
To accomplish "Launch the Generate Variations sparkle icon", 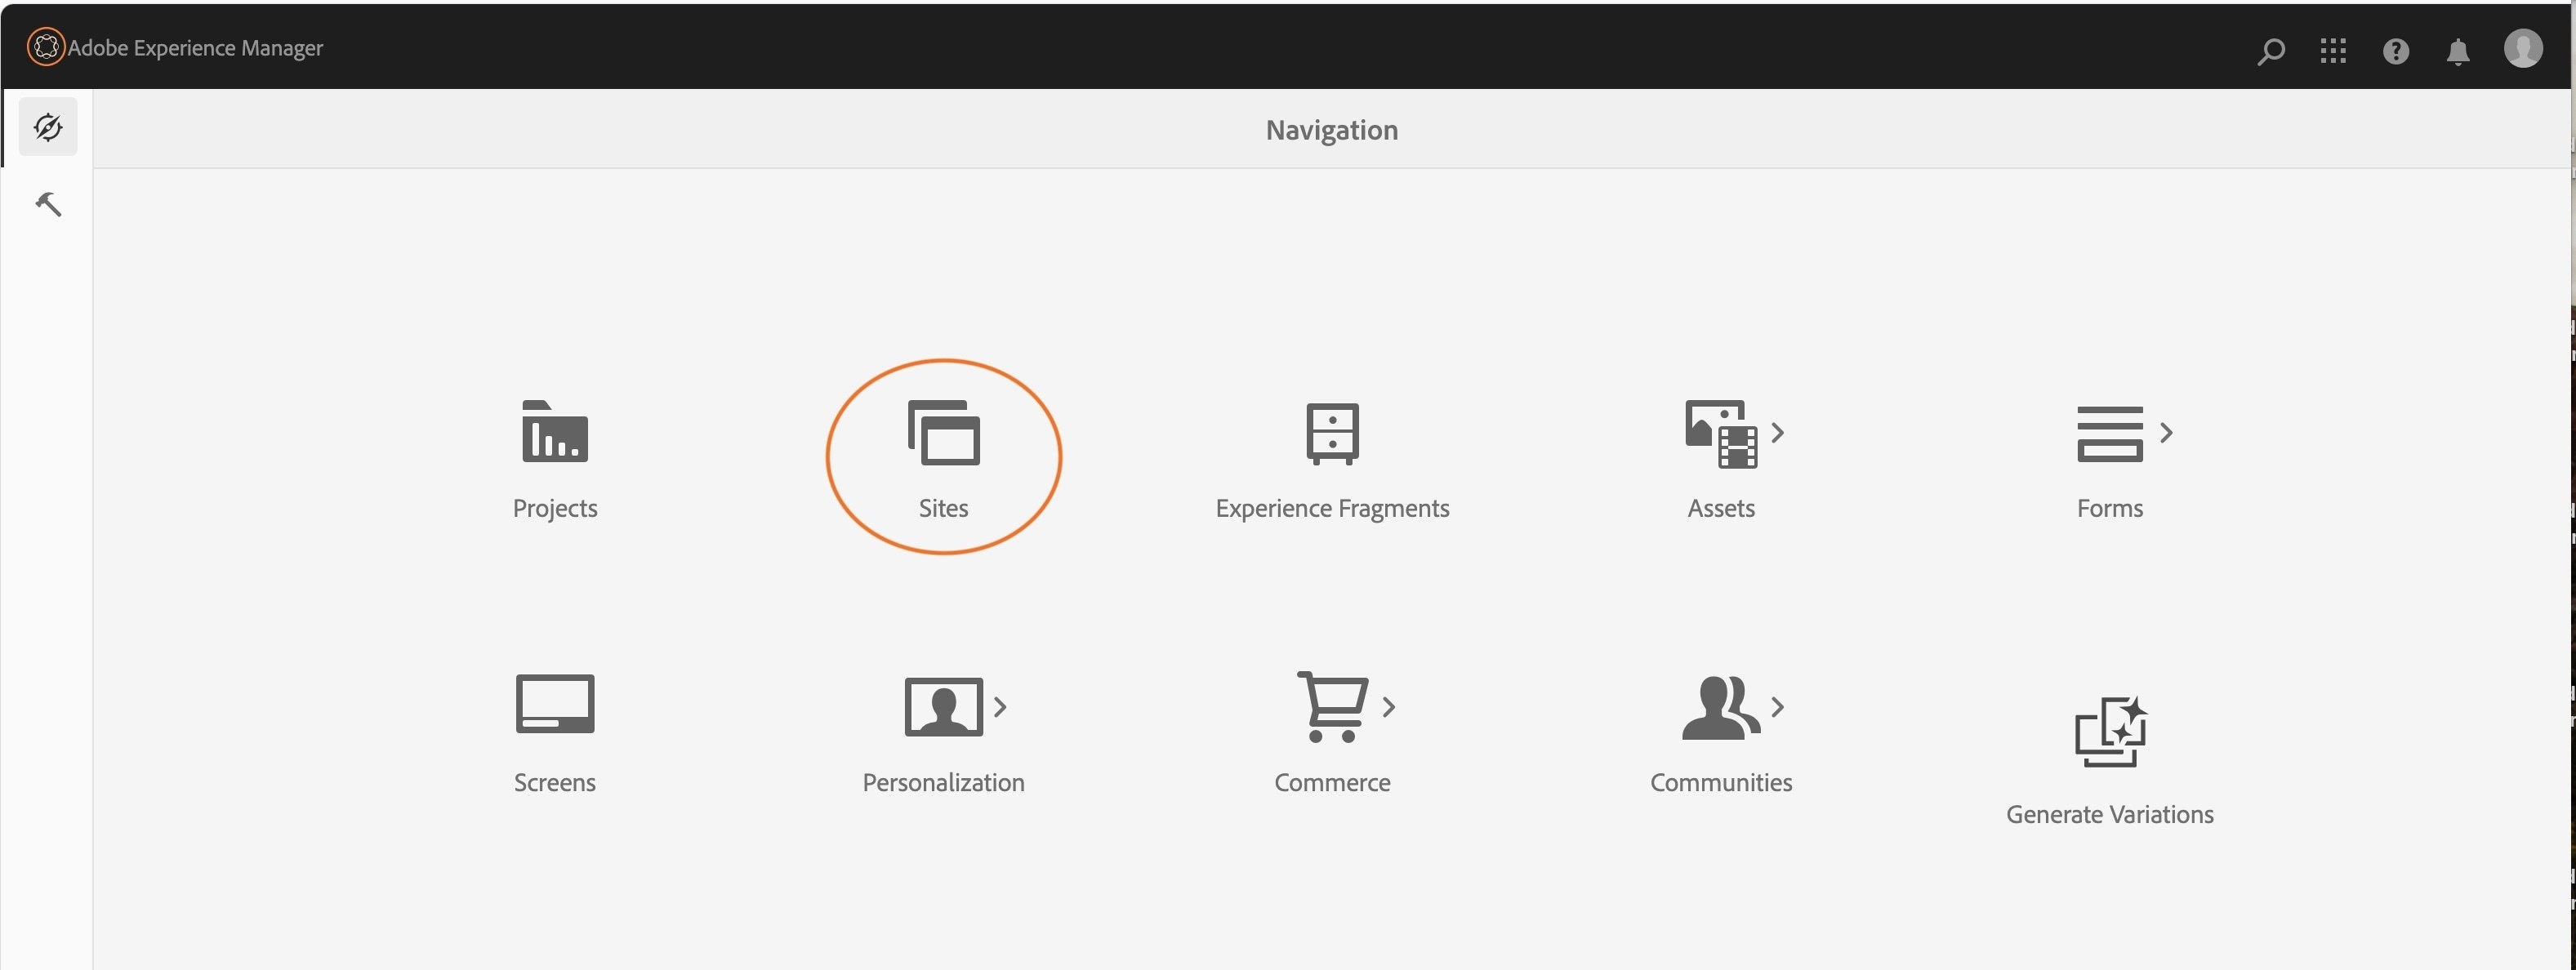I will coord(2110,731).
